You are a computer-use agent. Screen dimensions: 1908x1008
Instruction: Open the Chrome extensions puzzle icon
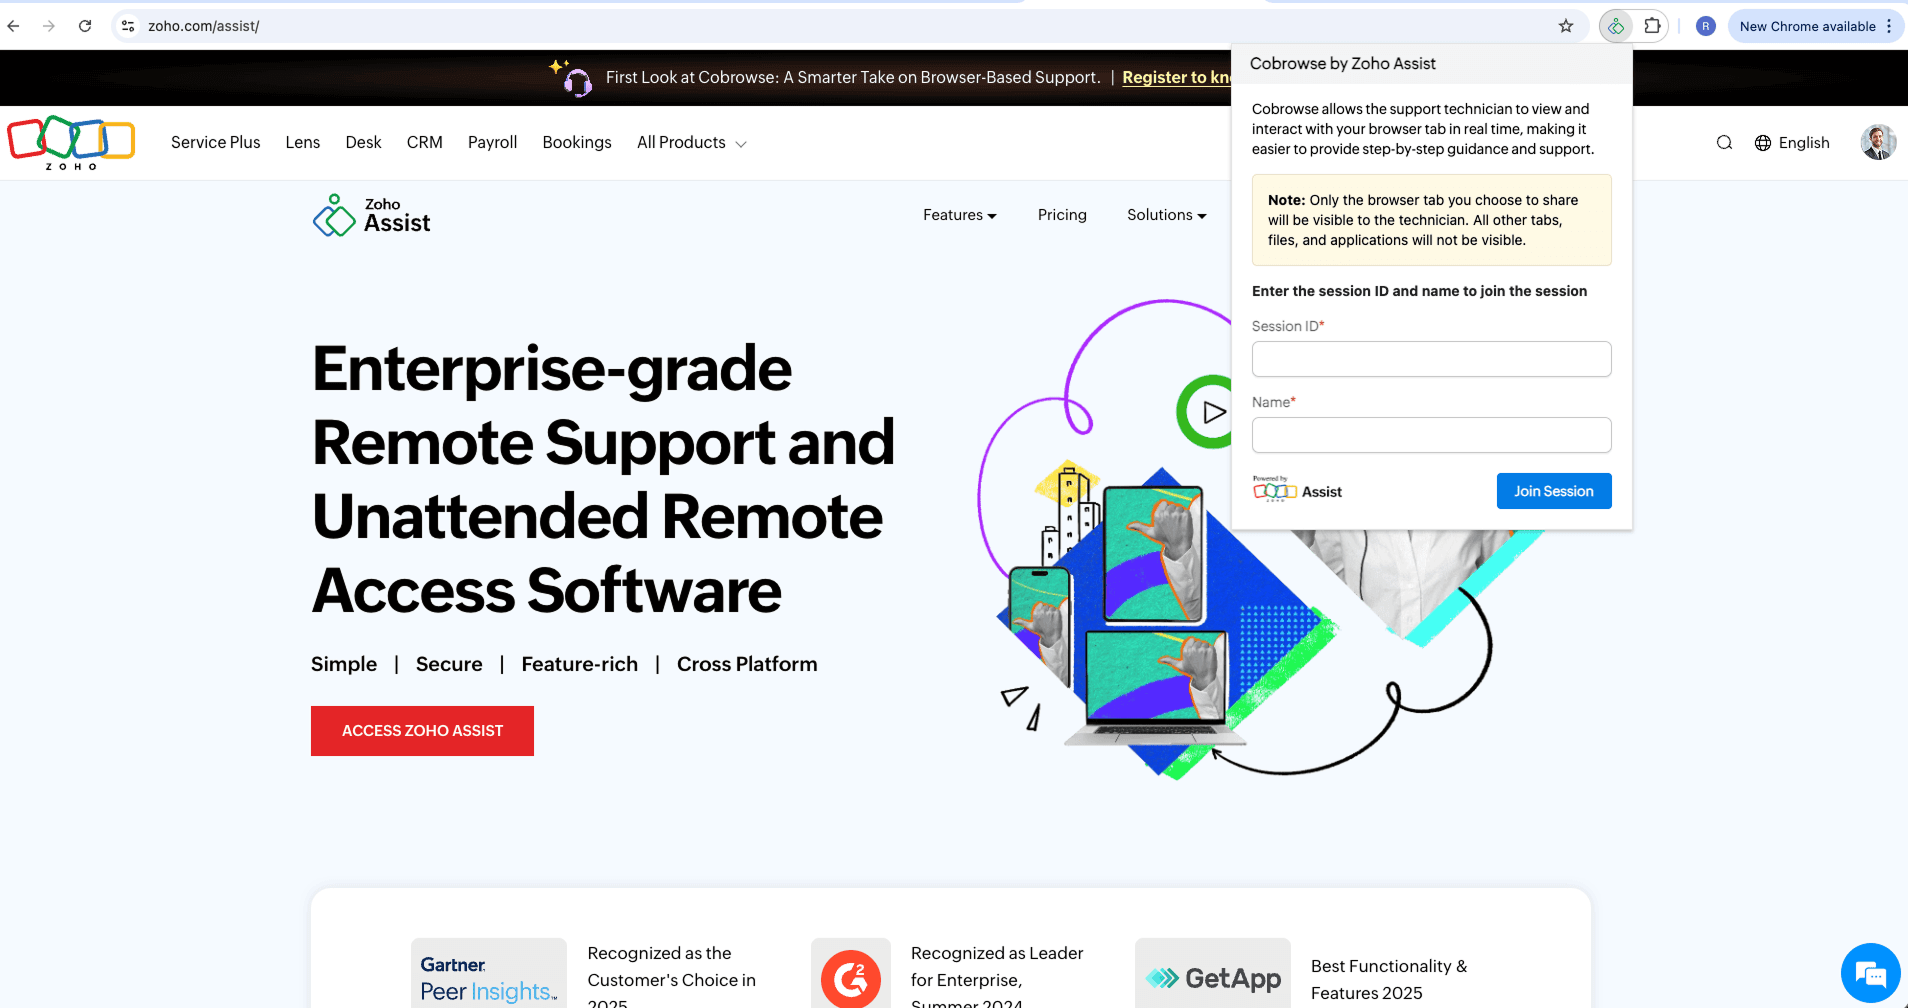click(x=1653, y=26)
